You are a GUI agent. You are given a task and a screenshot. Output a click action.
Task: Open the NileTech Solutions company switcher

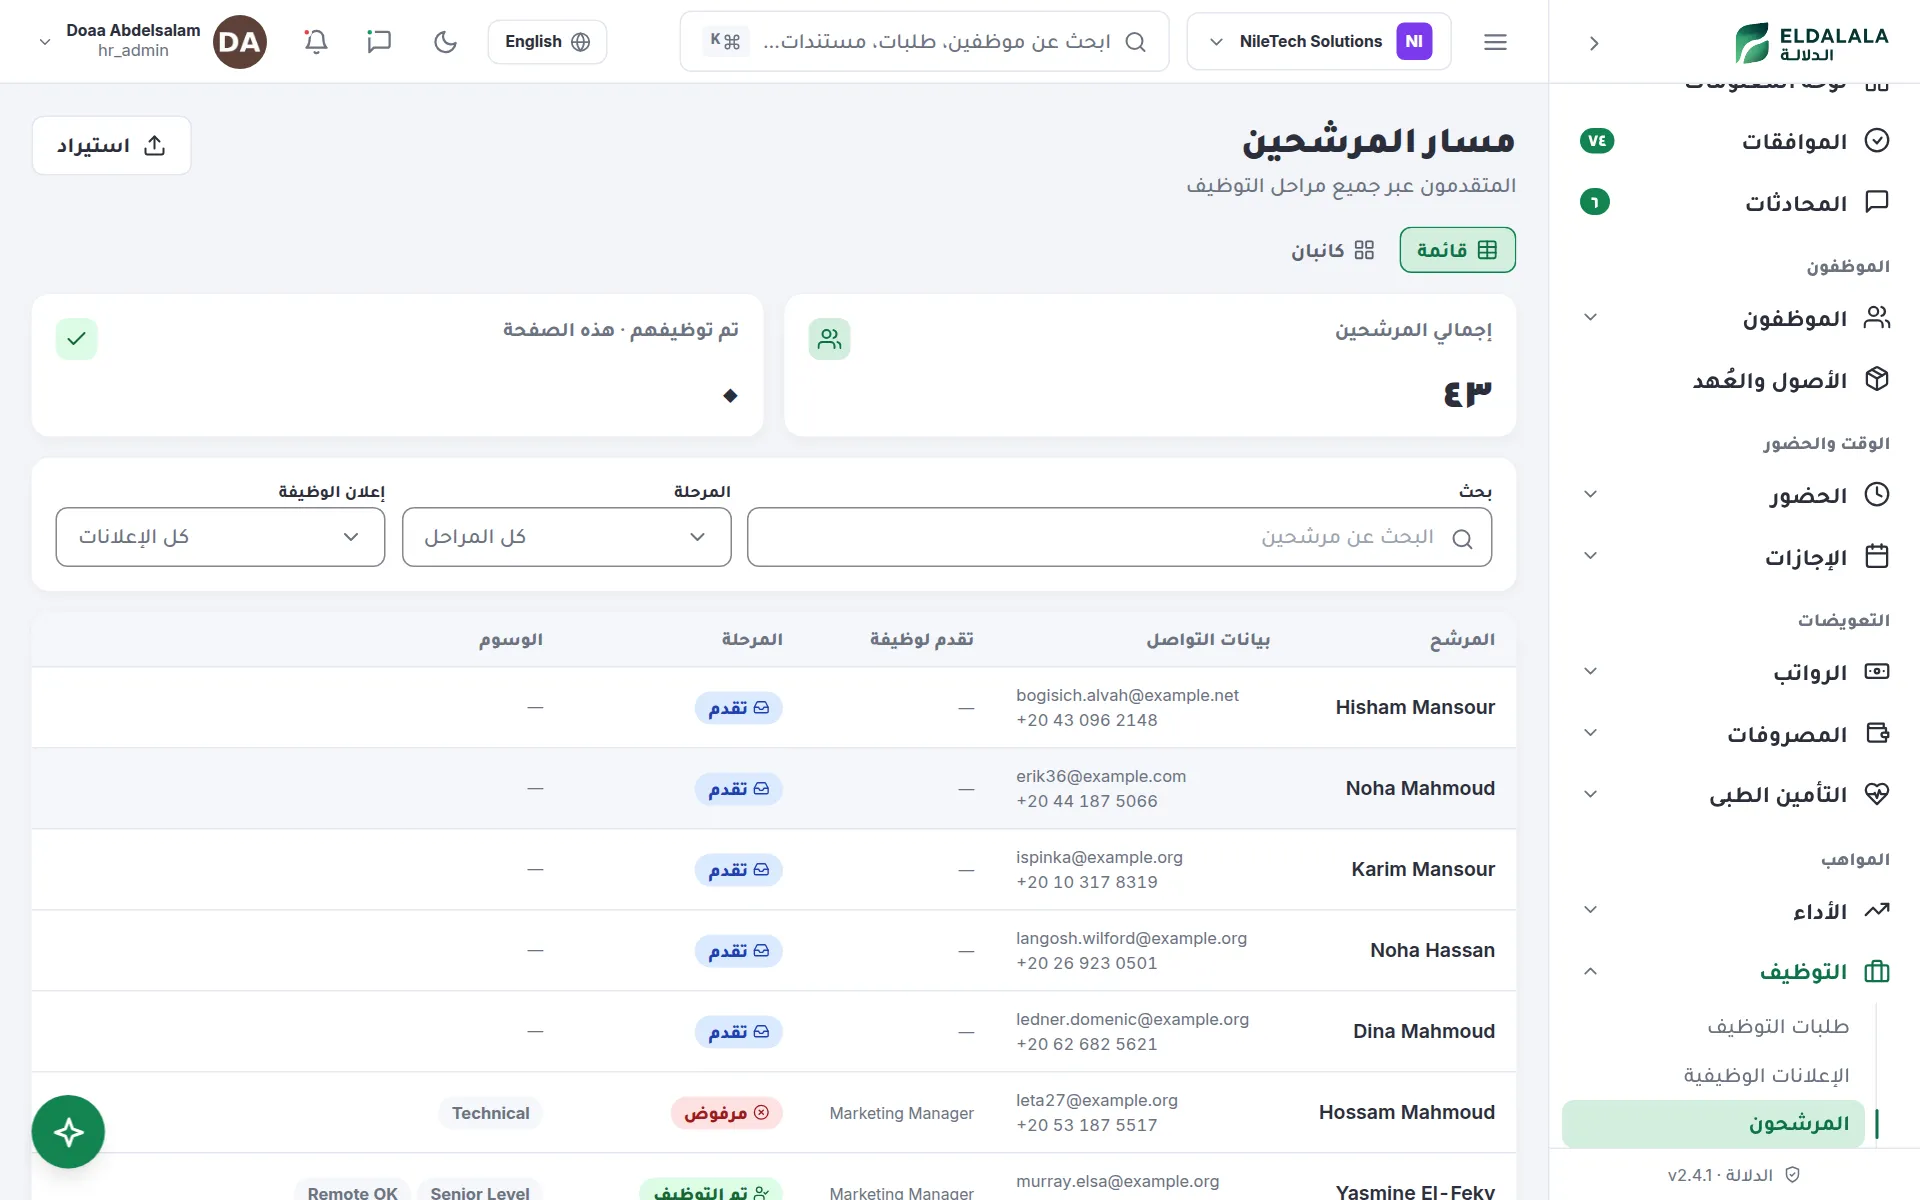pos(1318,42)
